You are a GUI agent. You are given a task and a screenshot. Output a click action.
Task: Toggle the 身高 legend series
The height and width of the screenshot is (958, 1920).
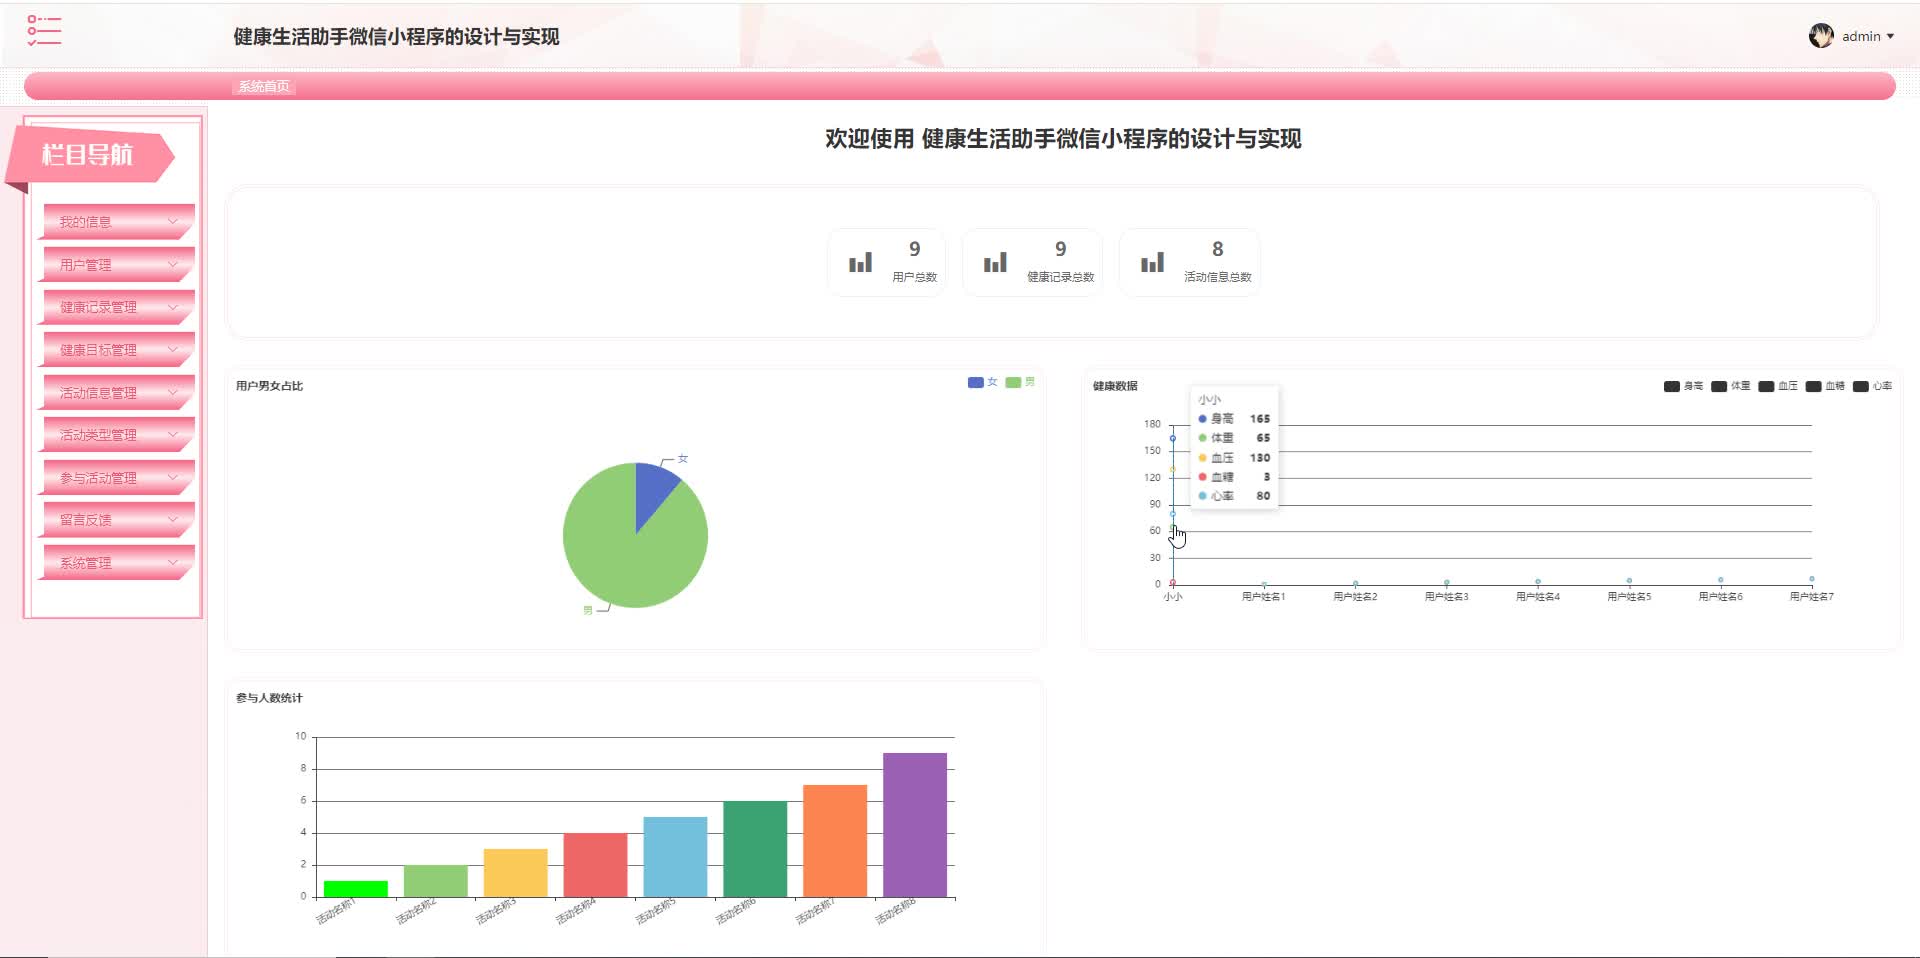1683,386
